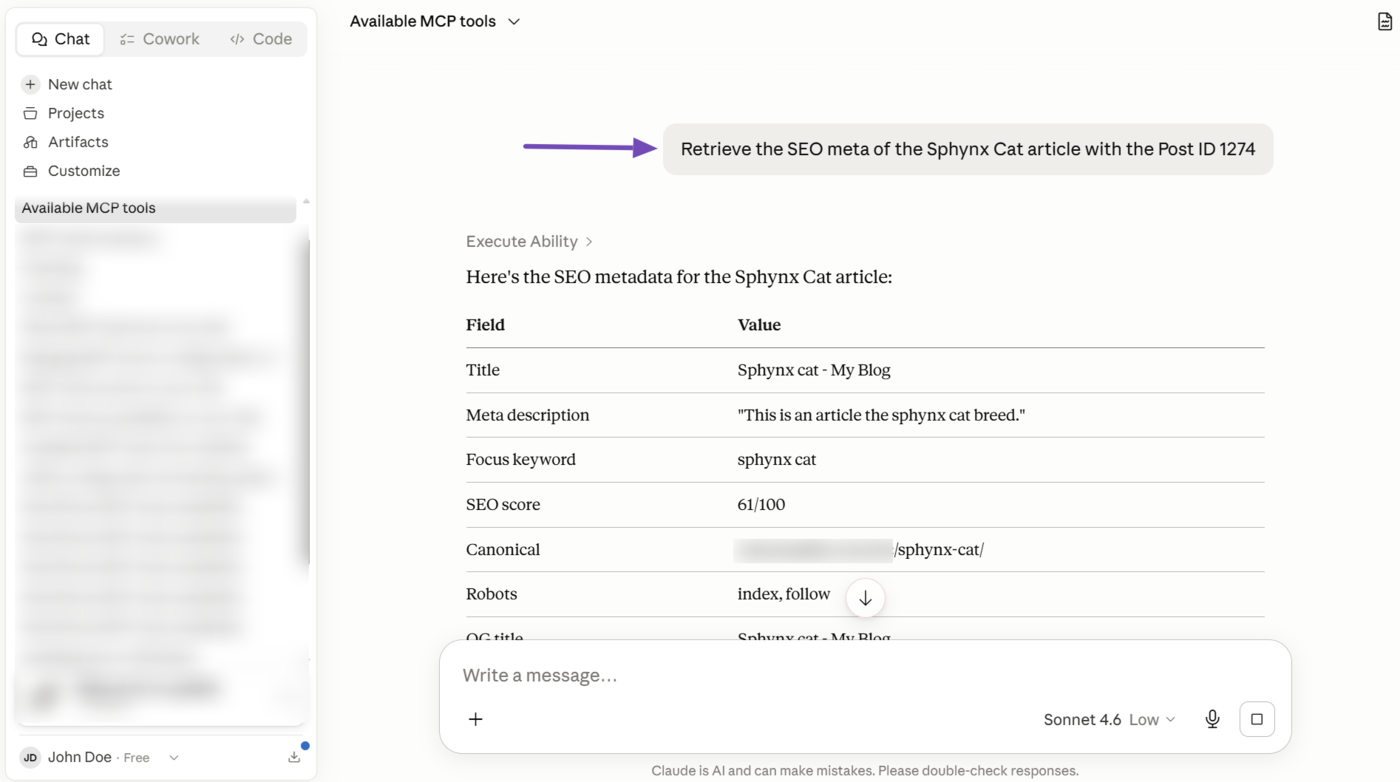
Task: Open Artifacts in sidebar
Action: coord(78,142)
